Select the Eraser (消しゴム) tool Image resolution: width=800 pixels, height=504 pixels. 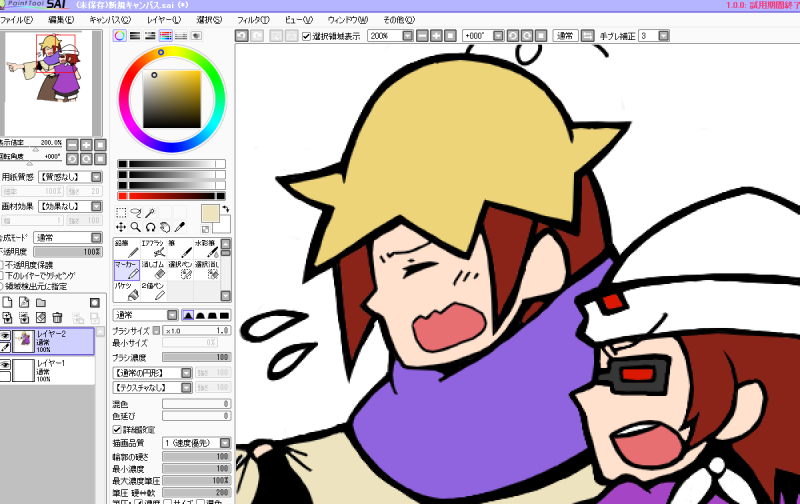click(x=153, y=270)
